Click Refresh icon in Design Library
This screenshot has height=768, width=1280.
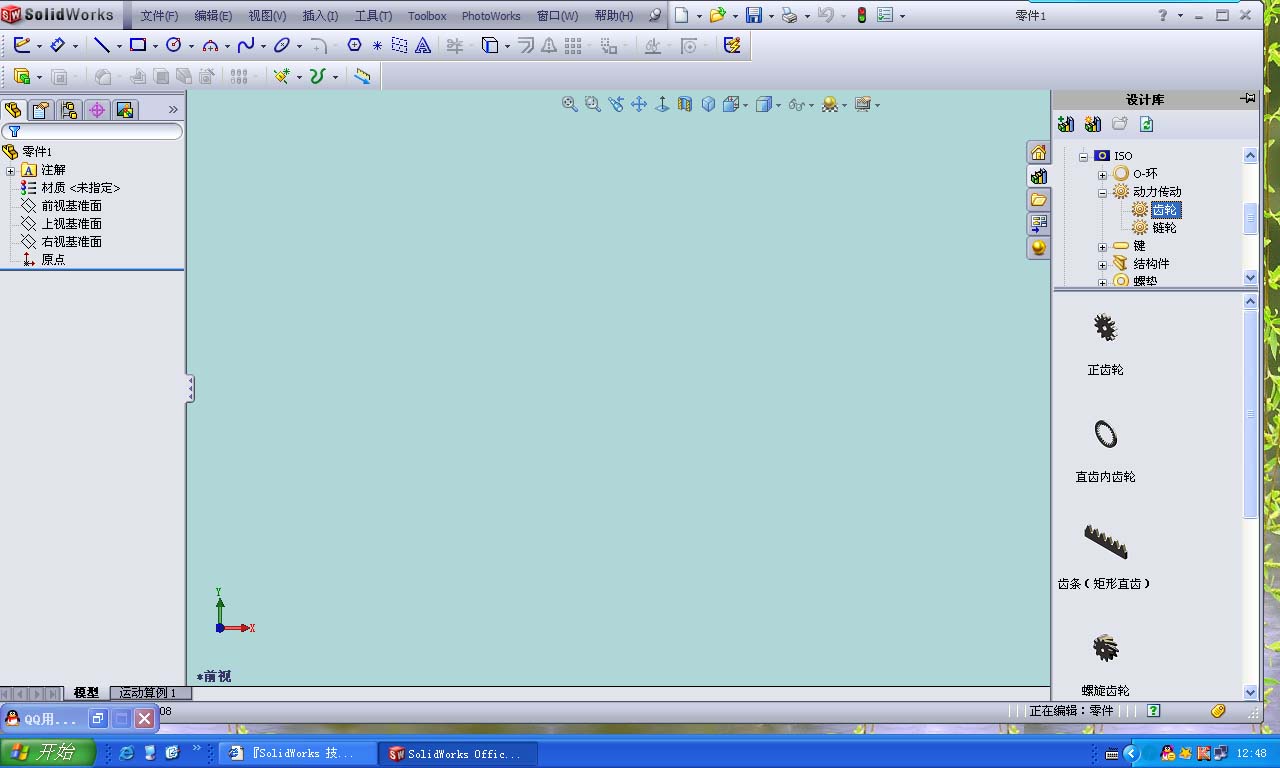click(x=1147, y=124)
